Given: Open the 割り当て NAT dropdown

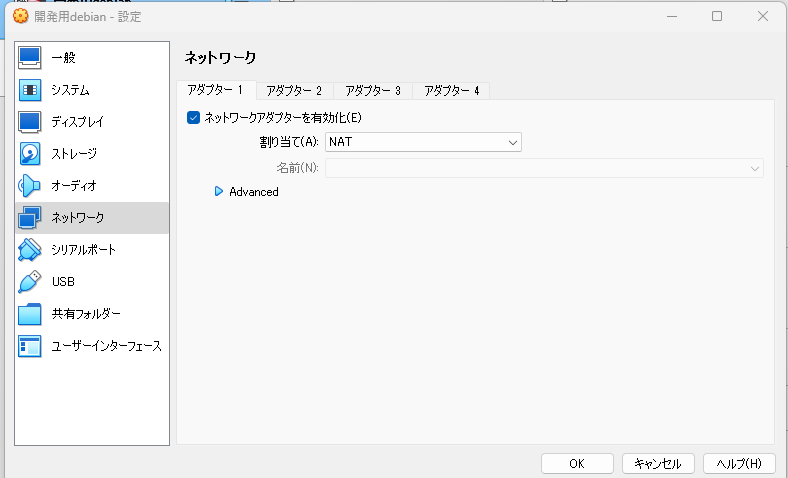Looking at the screenshot, I should coord(423,142).
